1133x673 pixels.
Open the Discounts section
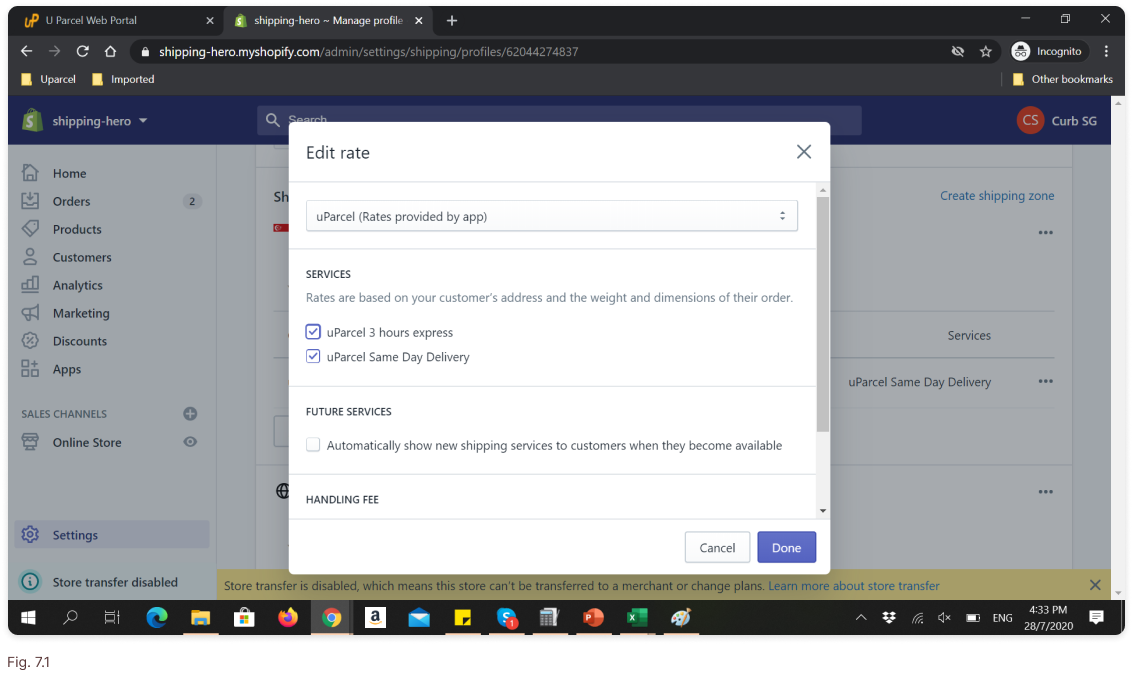(x=79, y=341)
